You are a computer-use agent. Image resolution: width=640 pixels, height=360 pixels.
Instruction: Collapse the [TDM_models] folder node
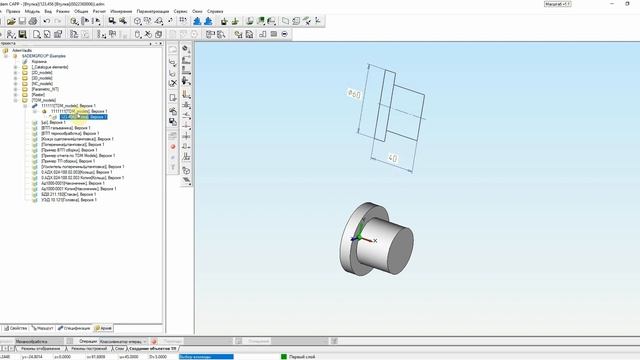(16, 100)
